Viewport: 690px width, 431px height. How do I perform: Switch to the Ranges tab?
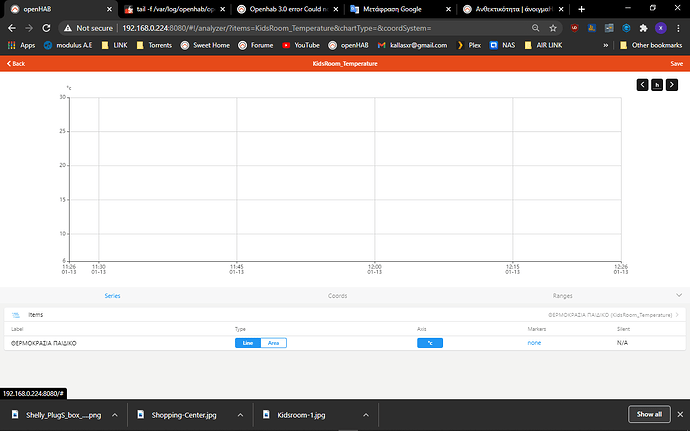click(563, 296)
